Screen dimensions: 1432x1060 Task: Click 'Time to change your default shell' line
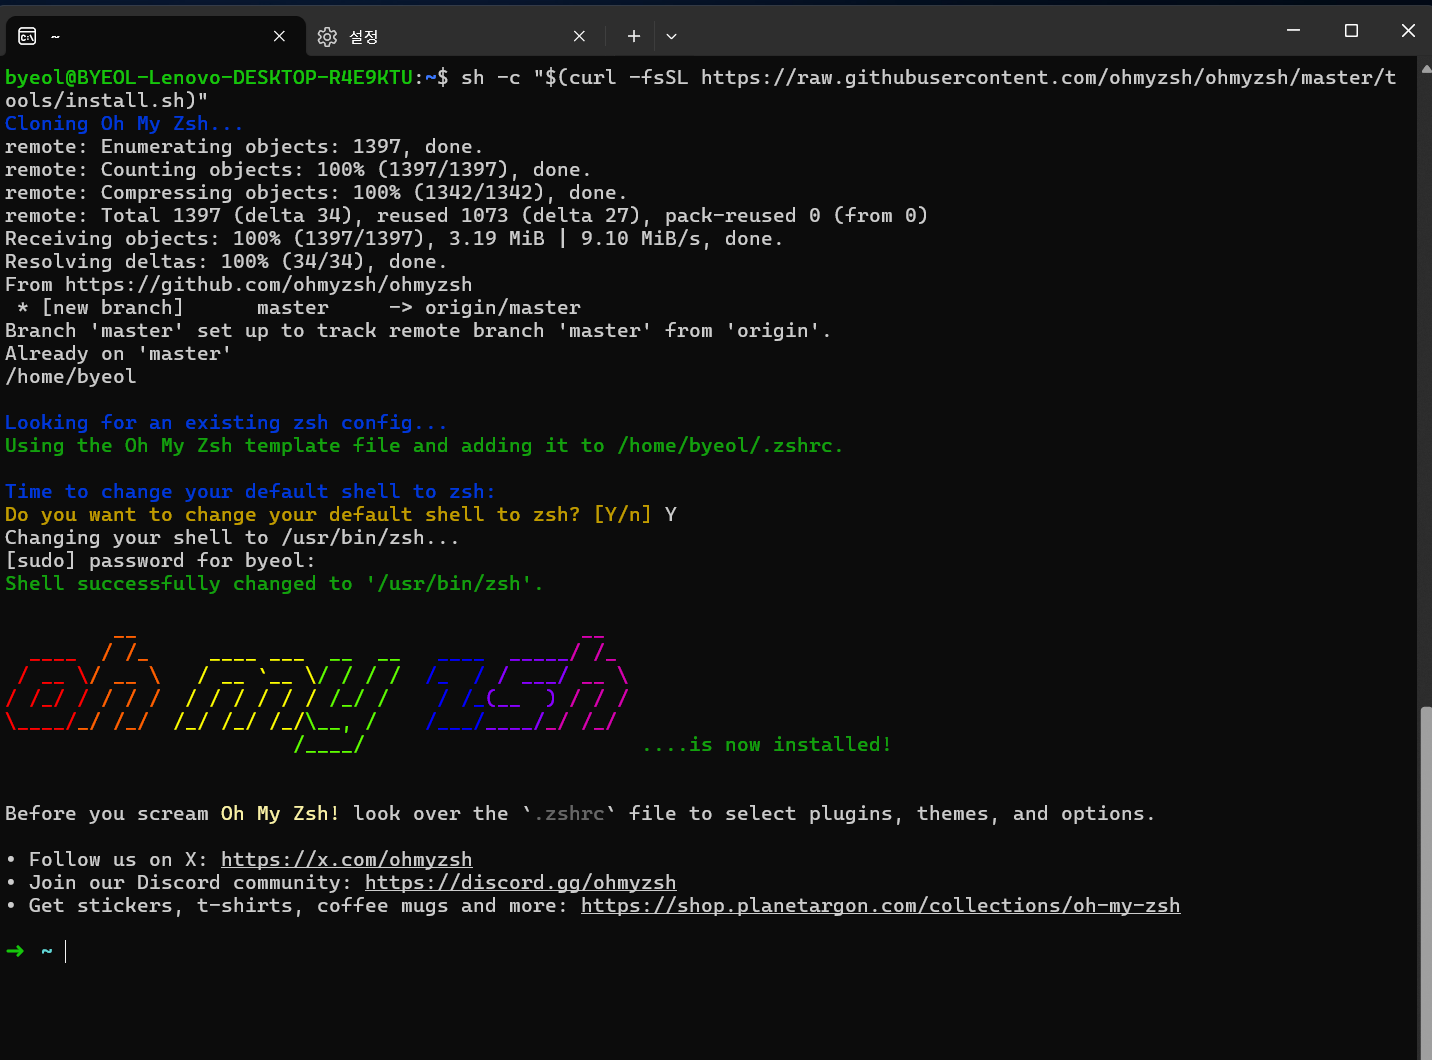point(250,491)
